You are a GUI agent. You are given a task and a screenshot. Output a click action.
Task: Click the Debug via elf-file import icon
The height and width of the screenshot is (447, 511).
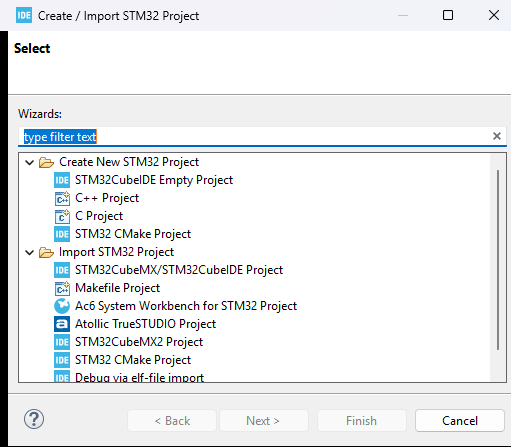62,376
